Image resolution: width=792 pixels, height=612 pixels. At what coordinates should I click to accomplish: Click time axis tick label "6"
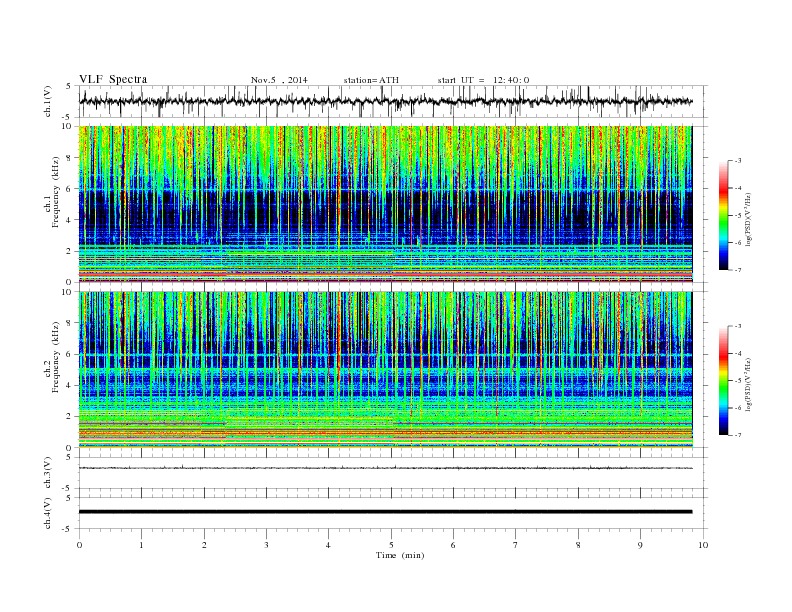(x=453, y=545)
